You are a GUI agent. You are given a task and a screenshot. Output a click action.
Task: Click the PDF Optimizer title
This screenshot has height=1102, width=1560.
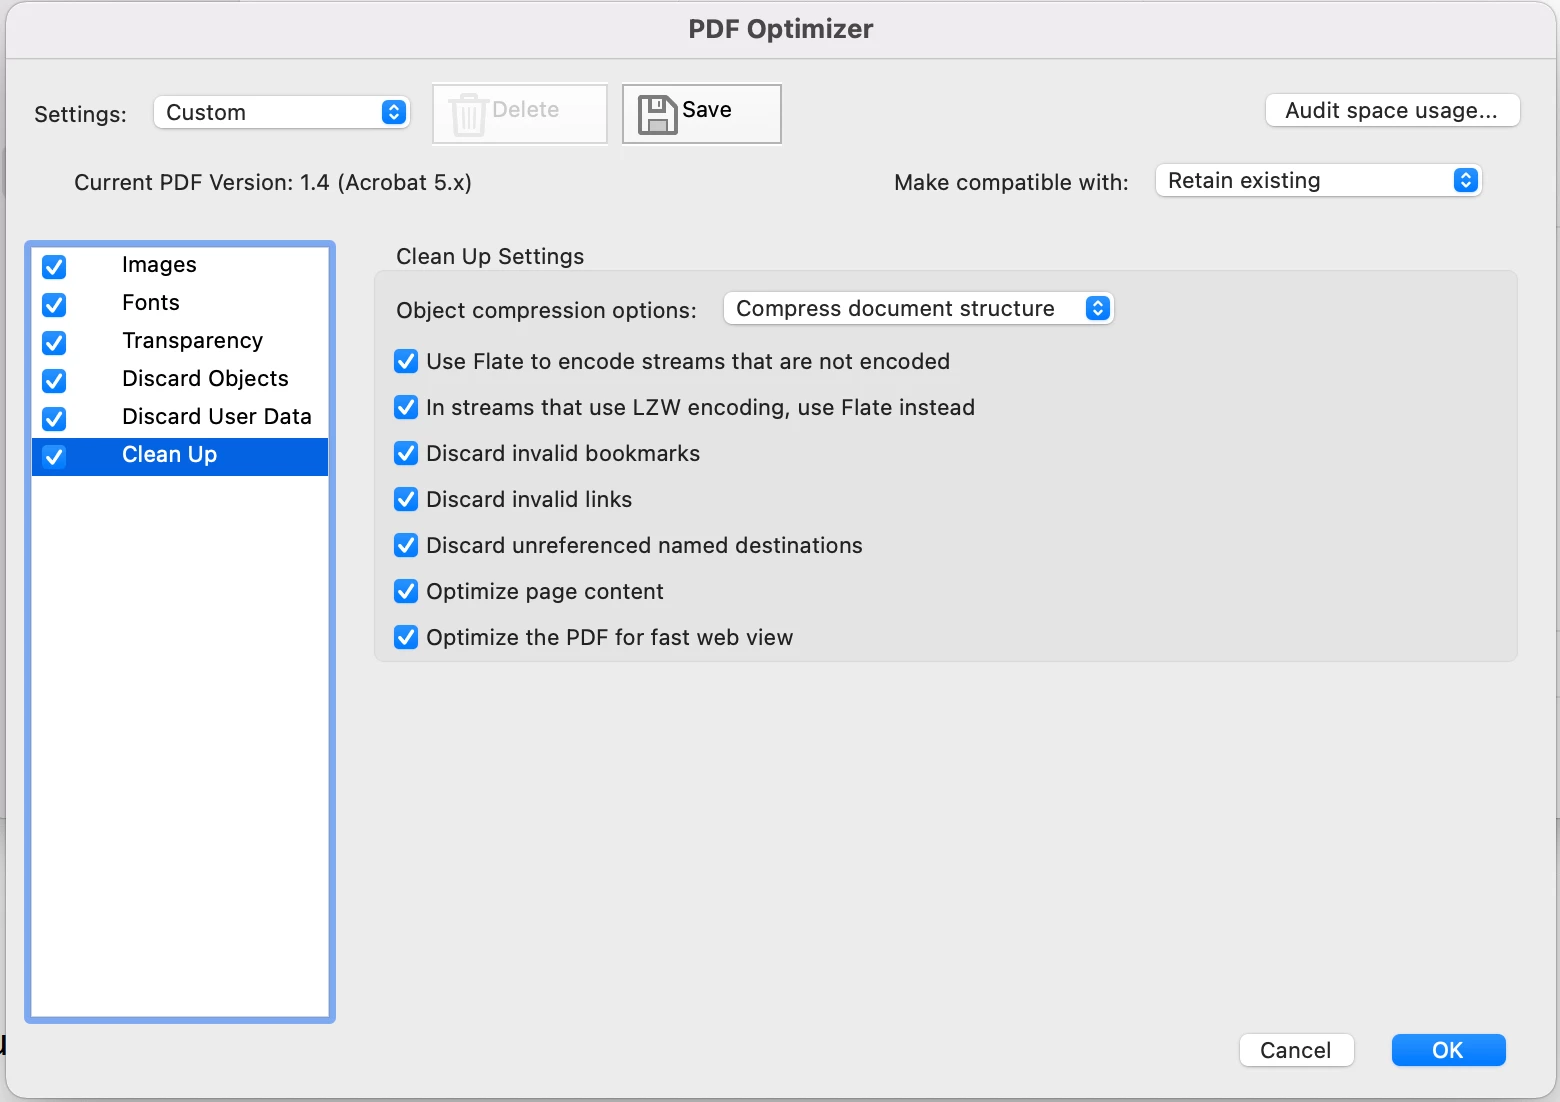[x=781, y=29]
